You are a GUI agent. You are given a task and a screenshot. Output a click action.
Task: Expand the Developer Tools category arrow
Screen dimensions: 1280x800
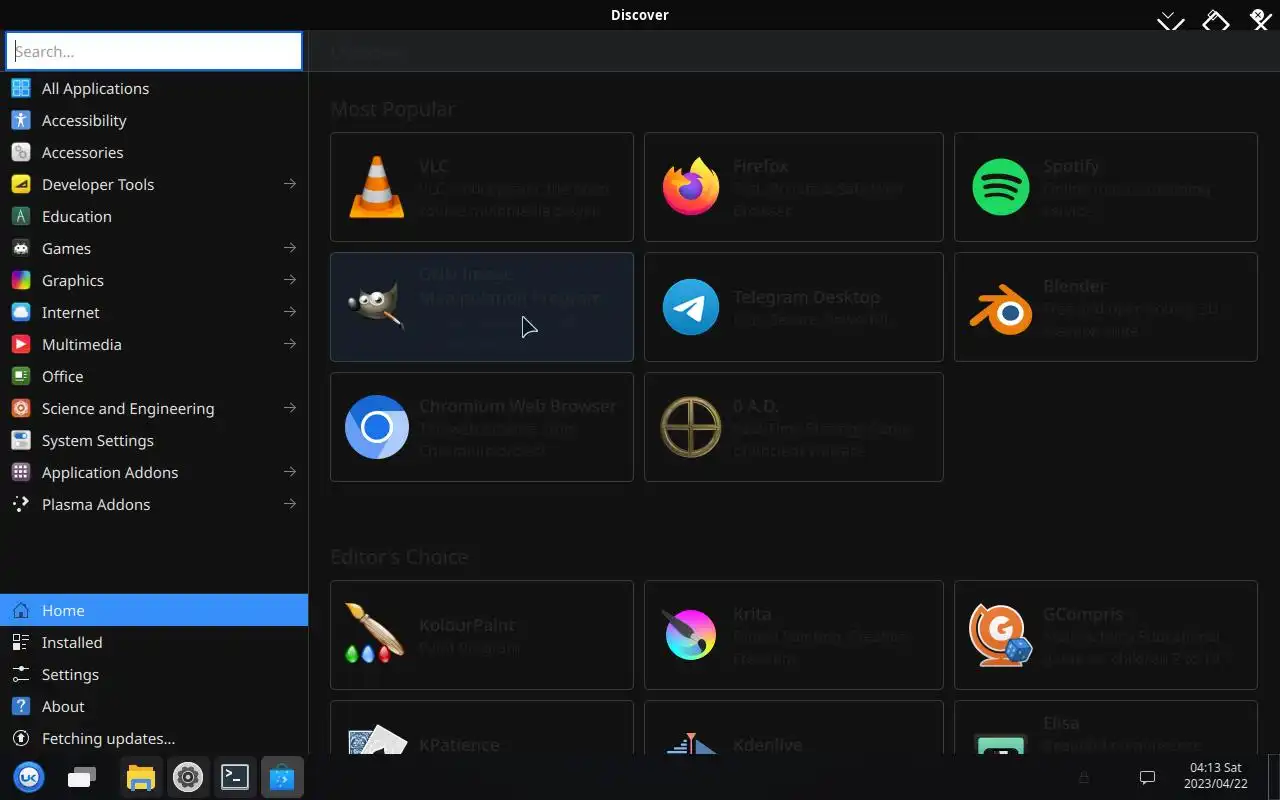[290, 184]
